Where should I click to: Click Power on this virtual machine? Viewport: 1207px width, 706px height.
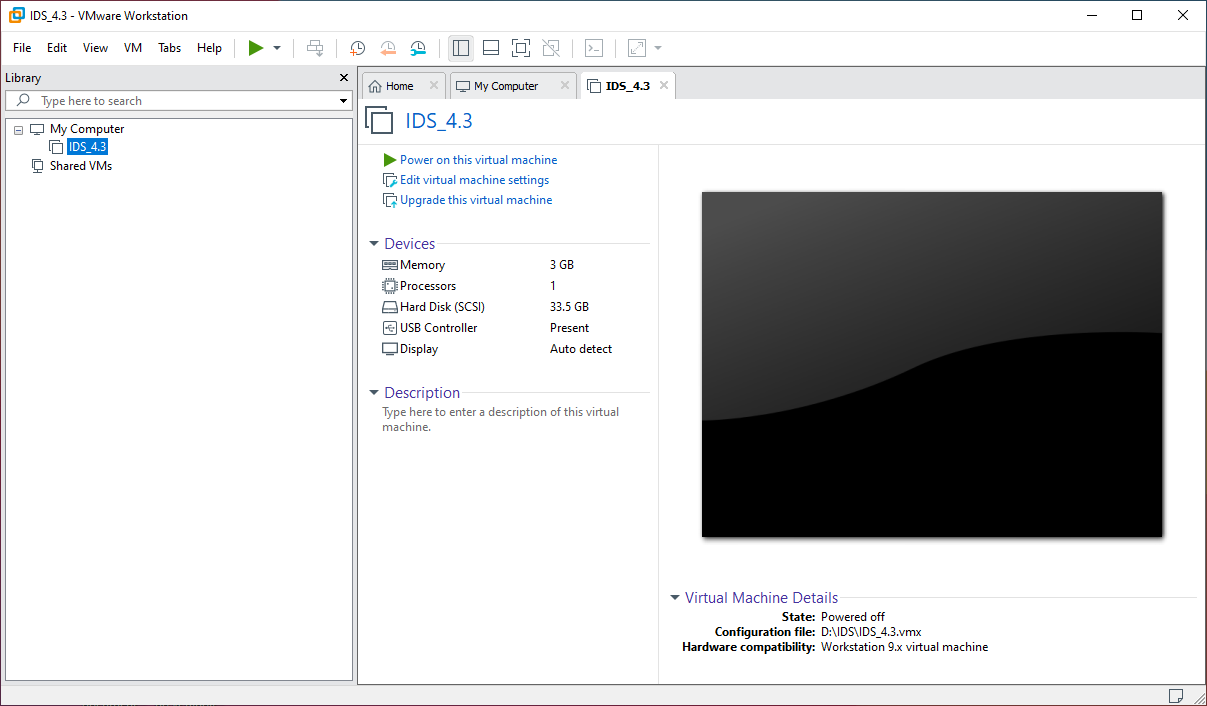[478, 160]
